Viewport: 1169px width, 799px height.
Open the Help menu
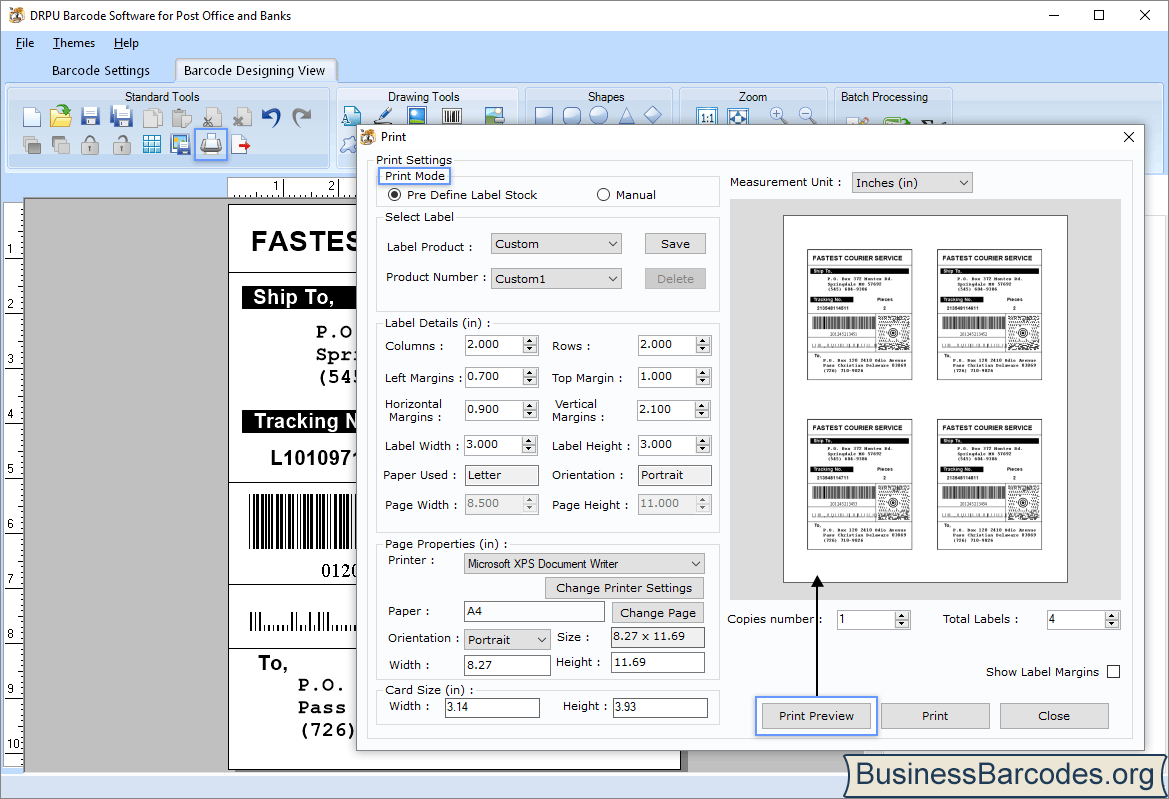(x=126, y=42)
